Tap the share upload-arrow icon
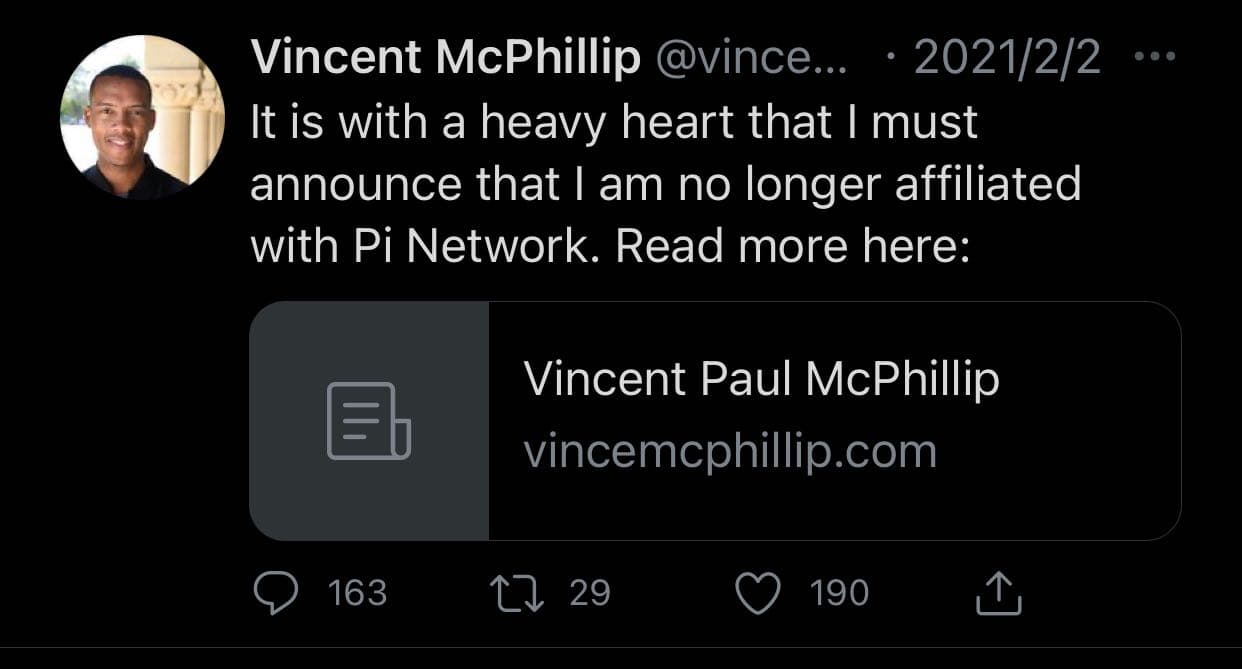The image size is (1242, 669). [998, 593]
